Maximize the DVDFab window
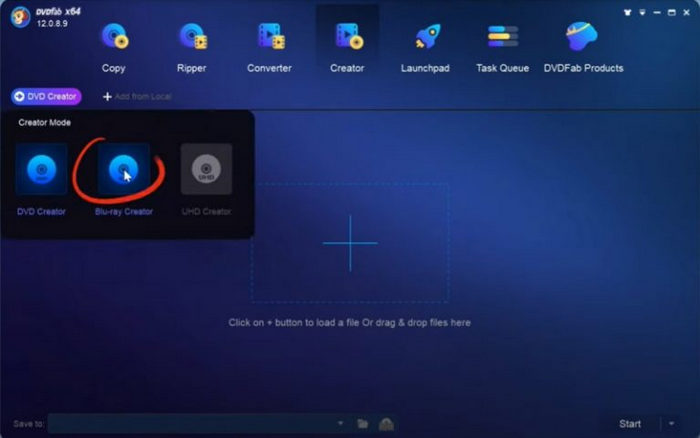Image resolution: width=700 pixels, height=438 pixels. click(671, 13)
